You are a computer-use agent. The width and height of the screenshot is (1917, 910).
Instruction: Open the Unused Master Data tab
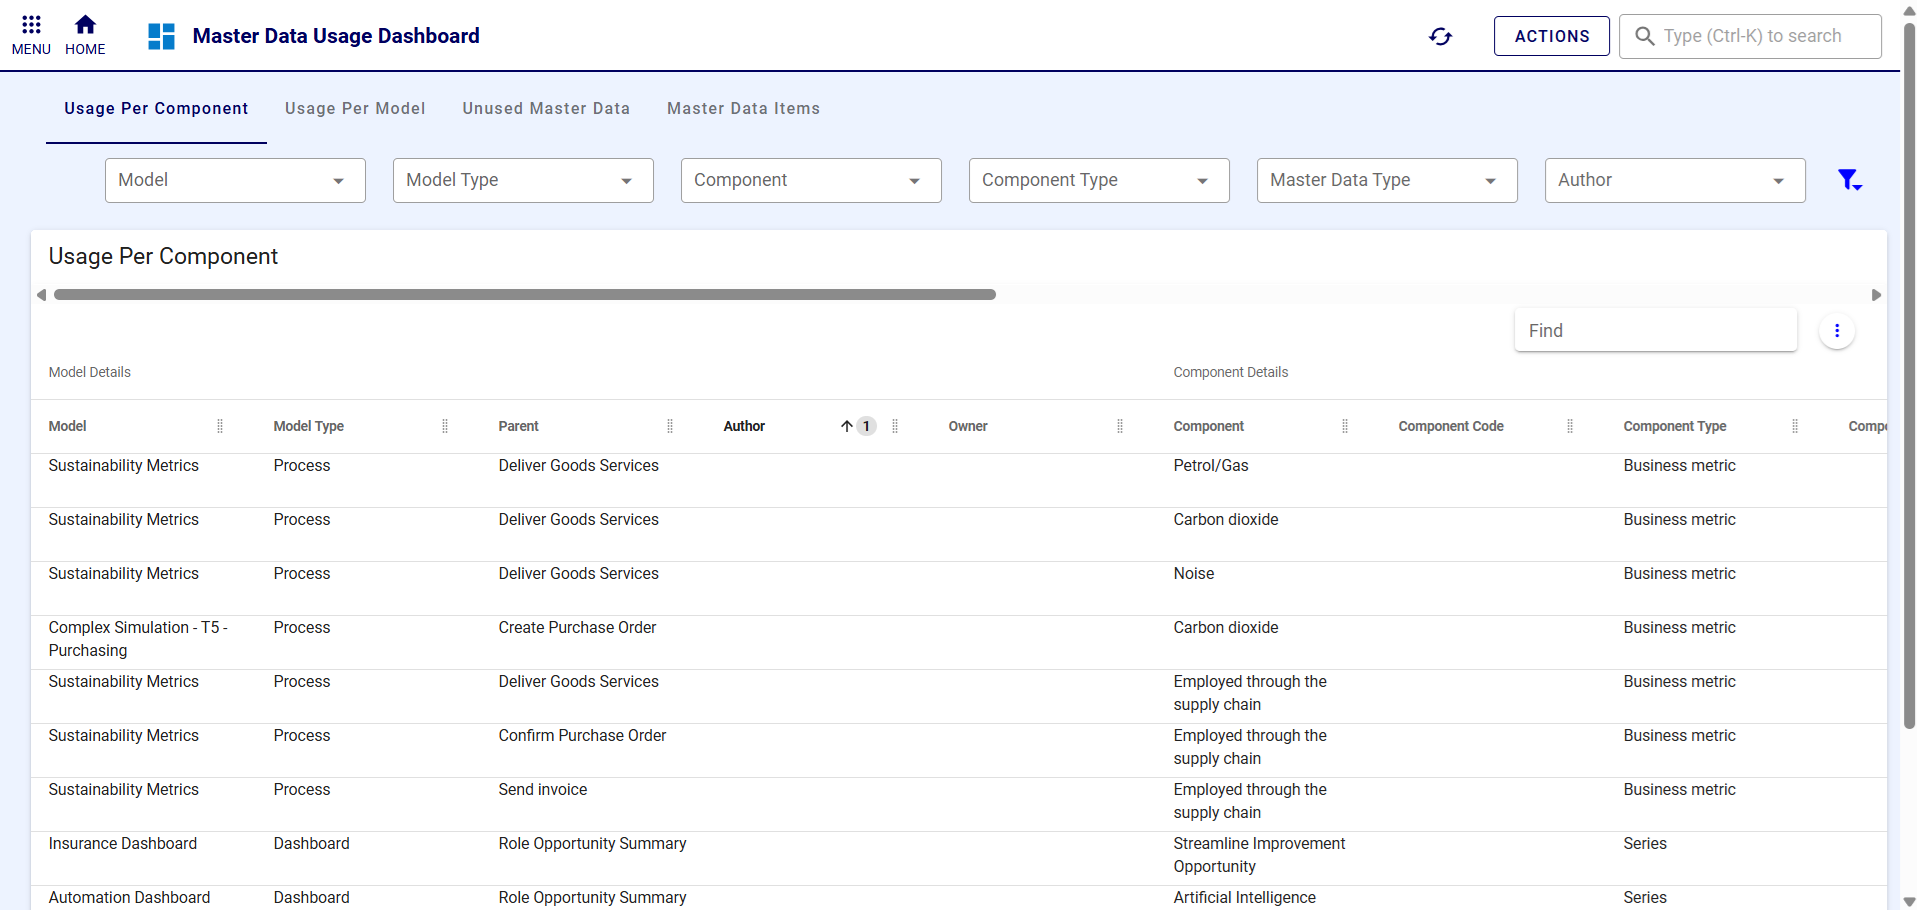(x=546, y=109)
